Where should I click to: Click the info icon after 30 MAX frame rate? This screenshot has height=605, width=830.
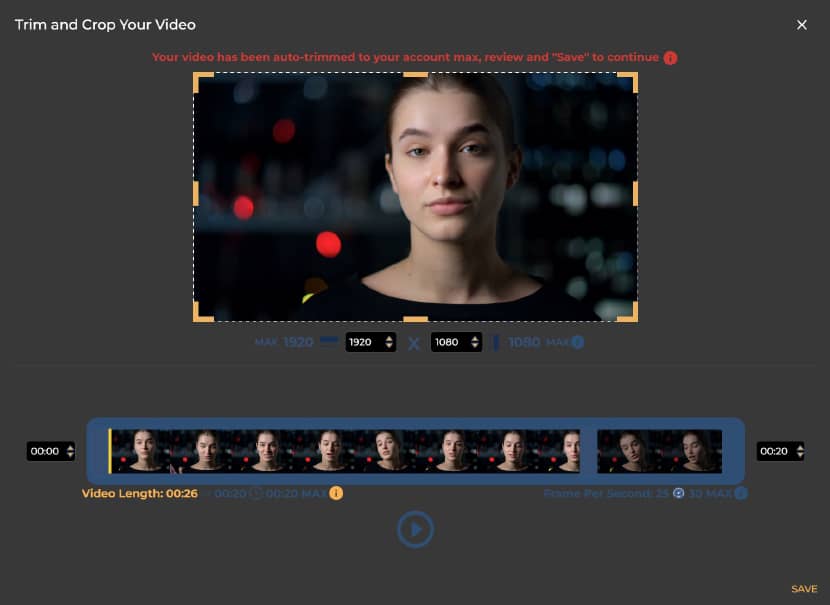tap(741, 493)
